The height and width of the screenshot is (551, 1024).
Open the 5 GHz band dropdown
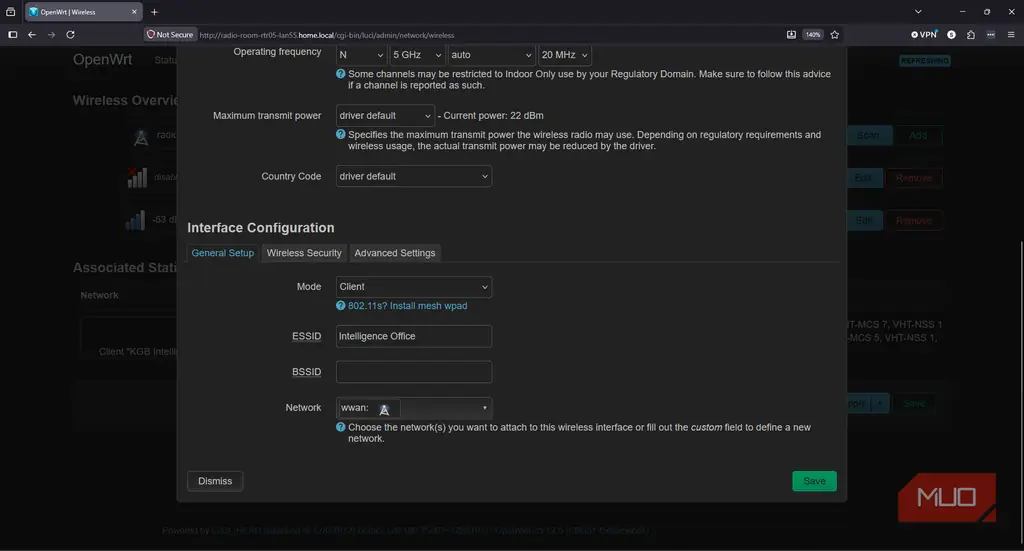417,55
